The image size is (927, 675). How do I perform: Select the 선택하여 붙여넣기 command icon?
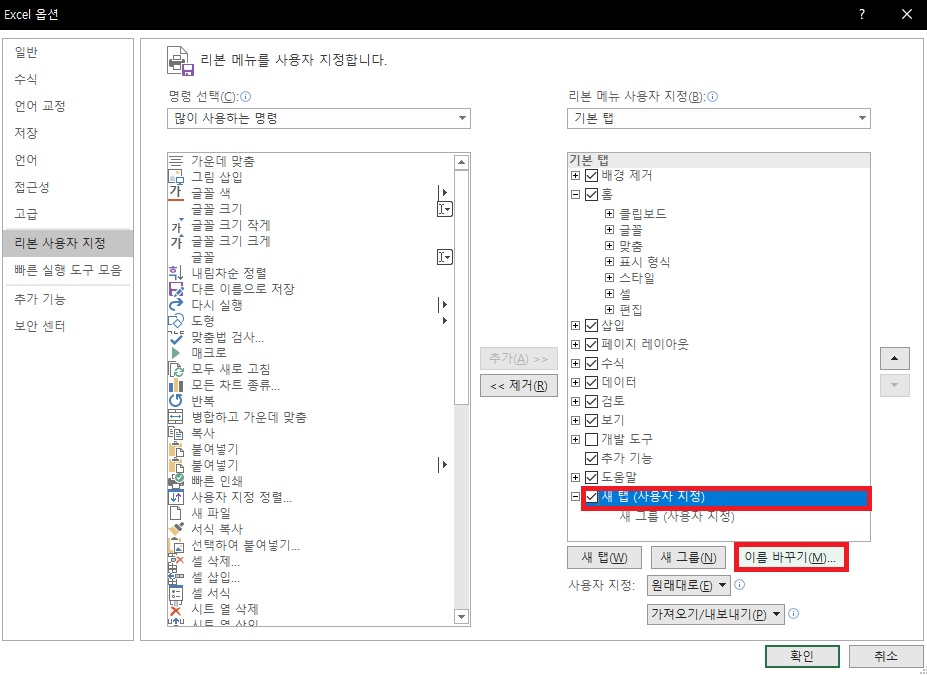[x=176, y=545]
